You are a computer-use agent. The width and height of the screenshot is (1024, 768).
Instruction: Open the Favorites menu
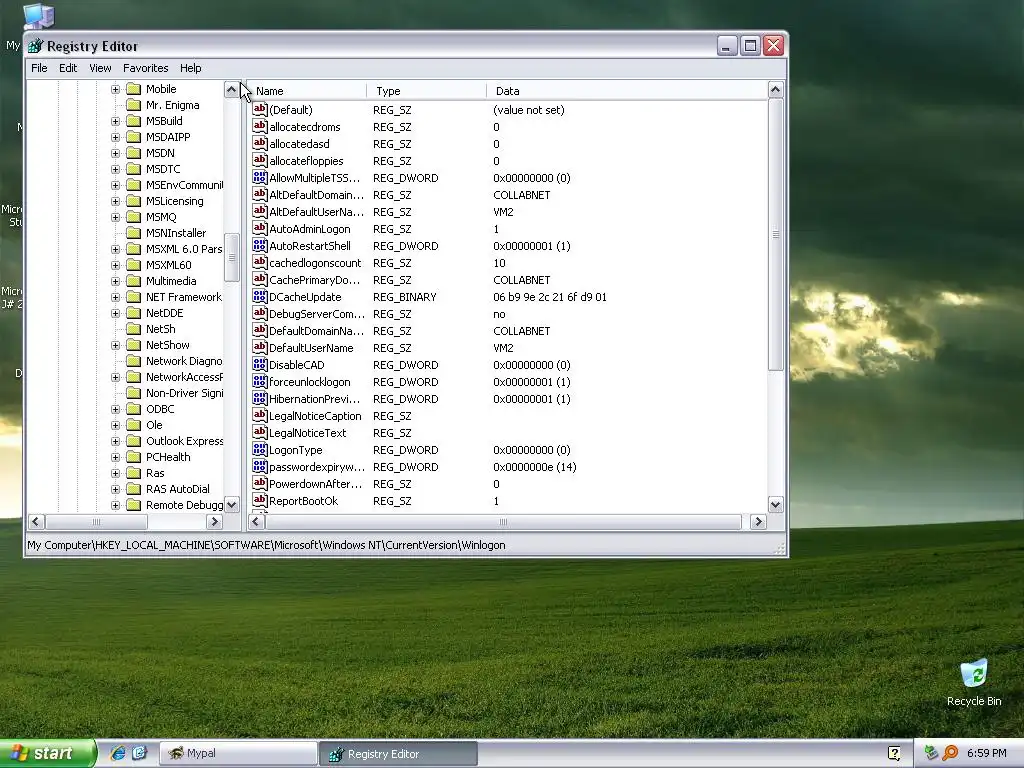[146, 68]
